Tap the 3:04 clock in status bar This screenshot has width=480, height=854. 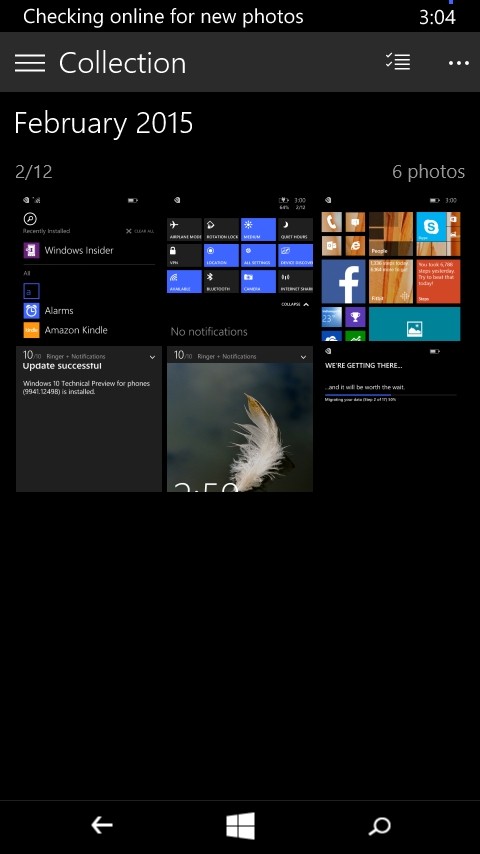pos(437,17)
